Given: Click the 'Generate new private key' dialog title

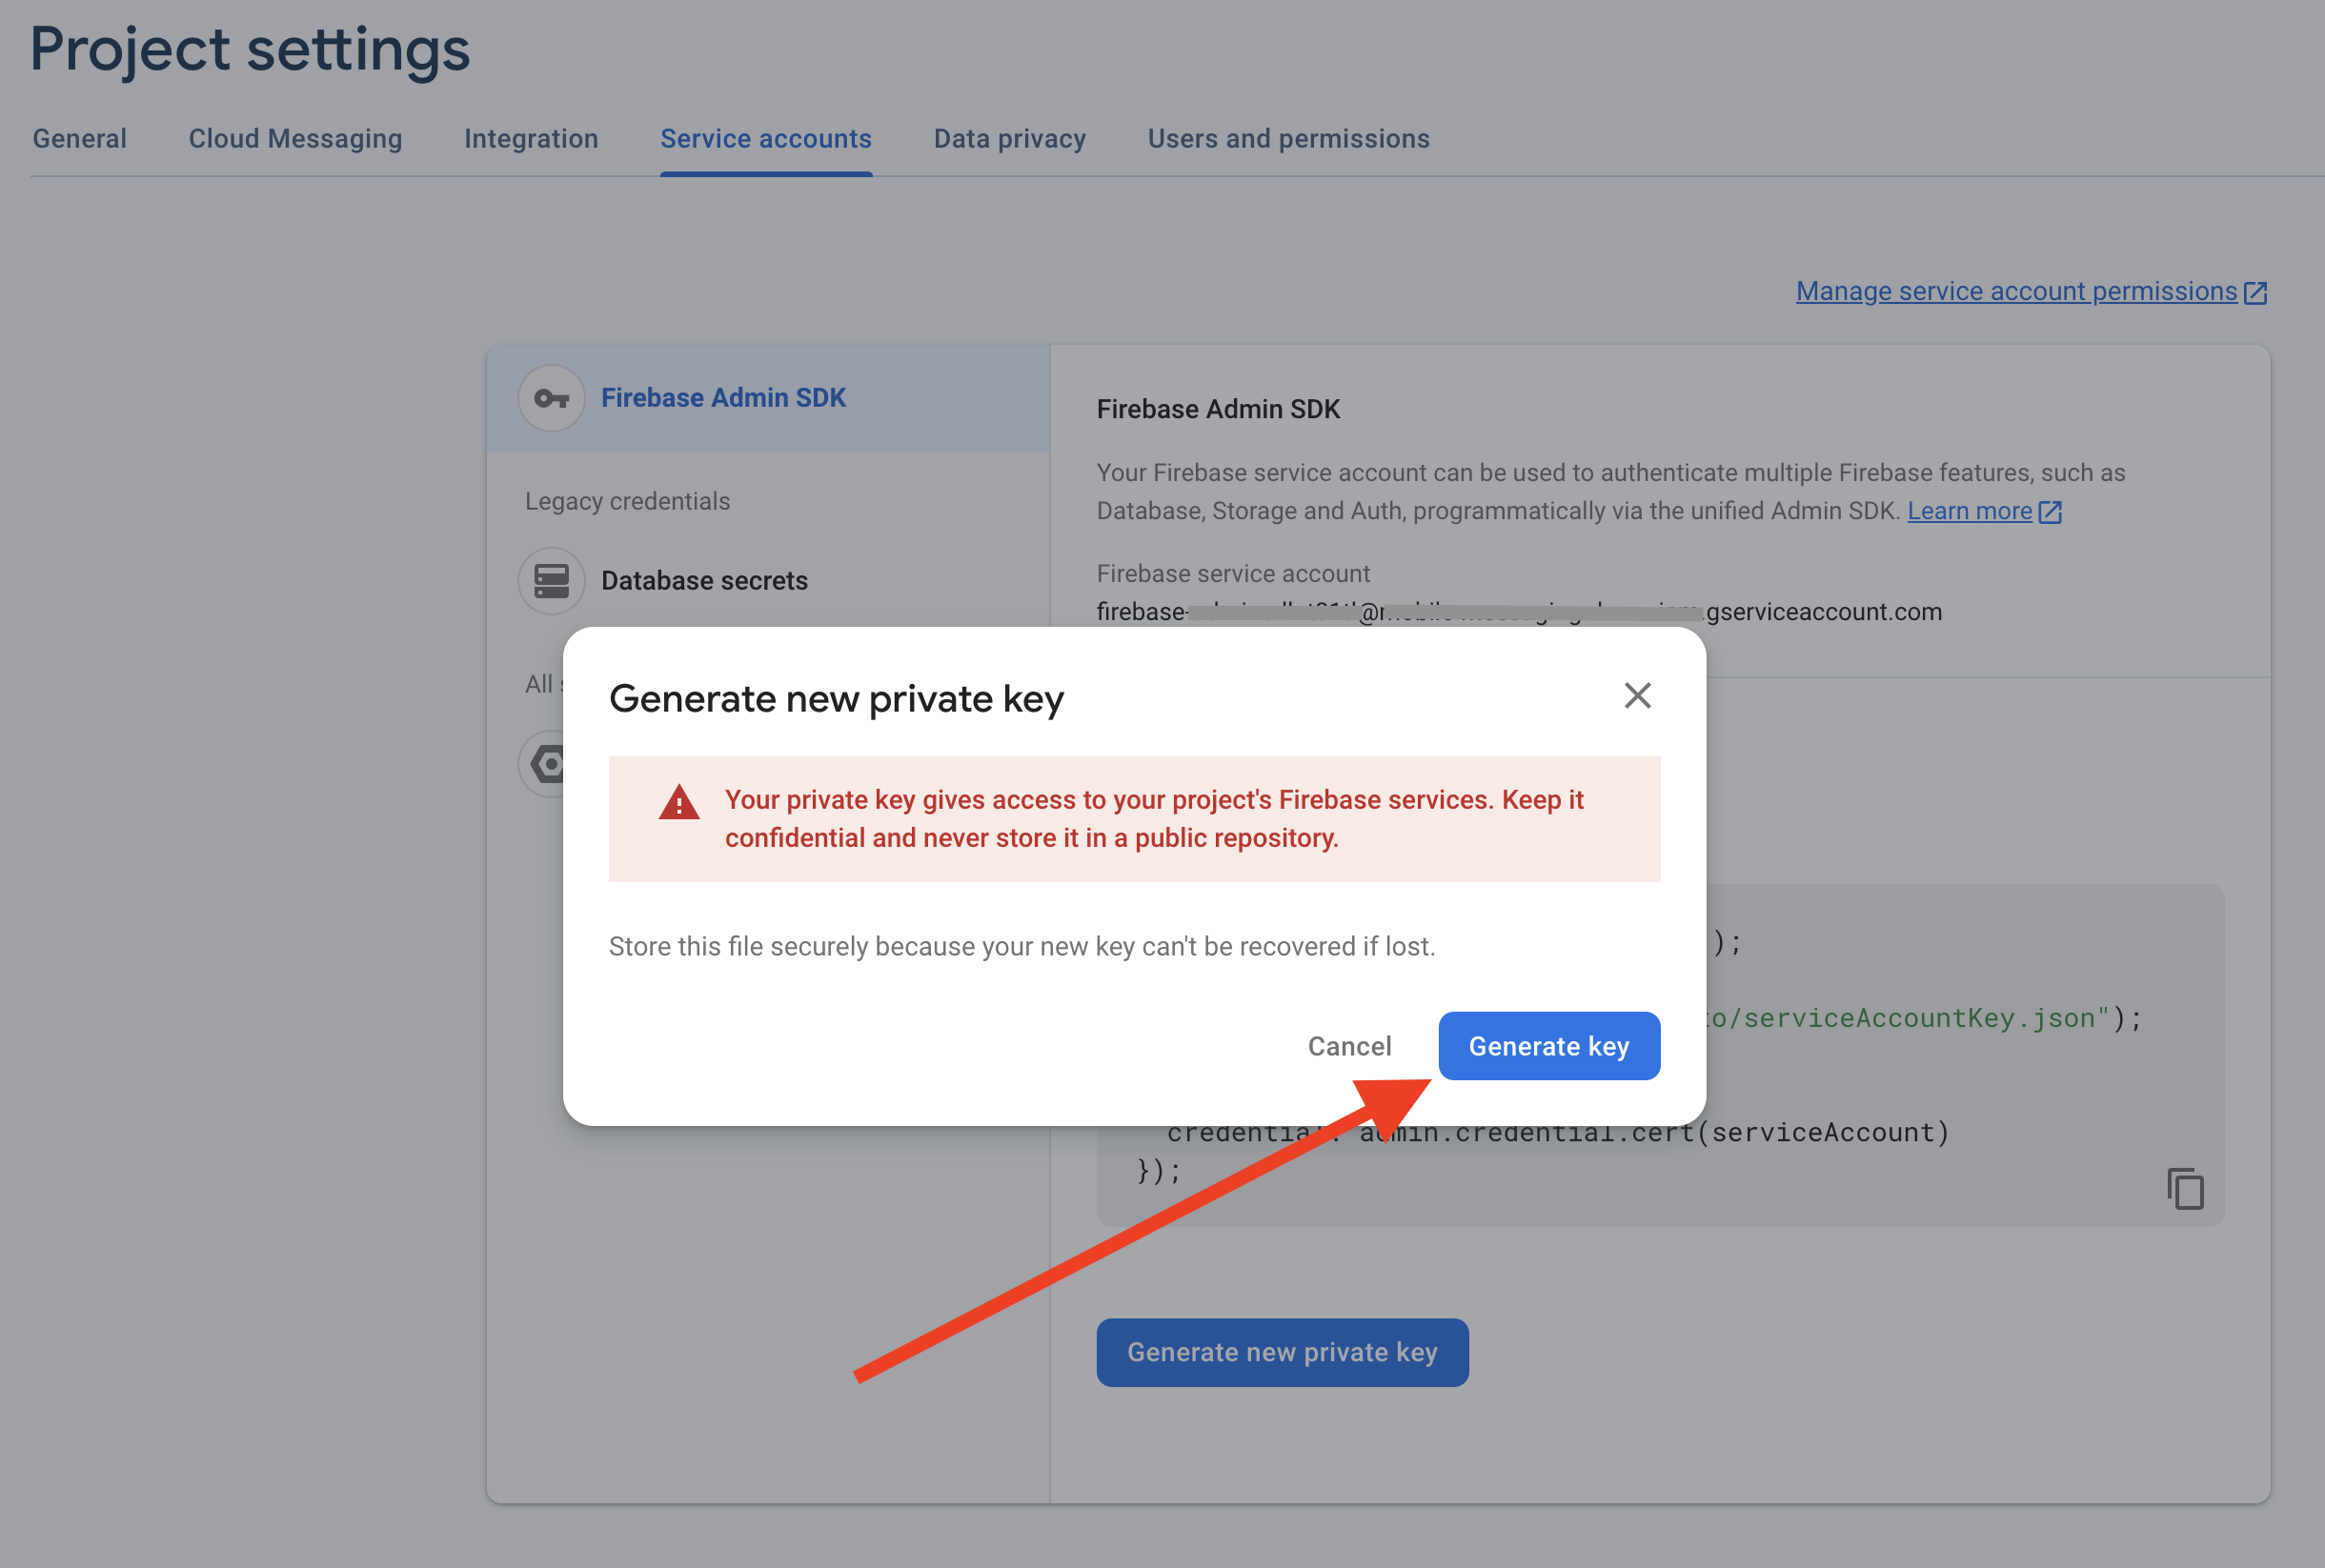Looking at the screenshot, I should (836, 698).
